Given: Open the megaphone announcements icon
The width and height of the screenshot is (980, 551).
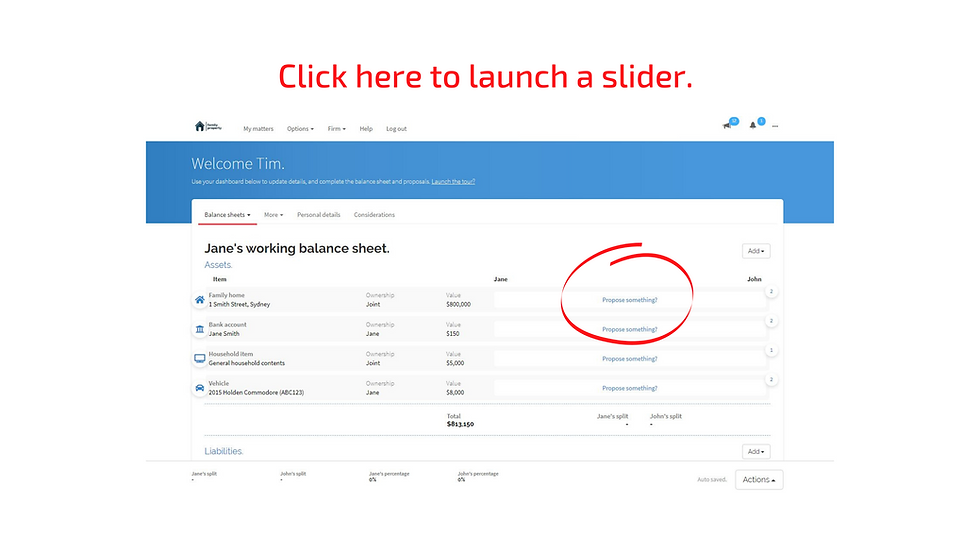Looking at the screenshot, I should [x=727, y=126].
